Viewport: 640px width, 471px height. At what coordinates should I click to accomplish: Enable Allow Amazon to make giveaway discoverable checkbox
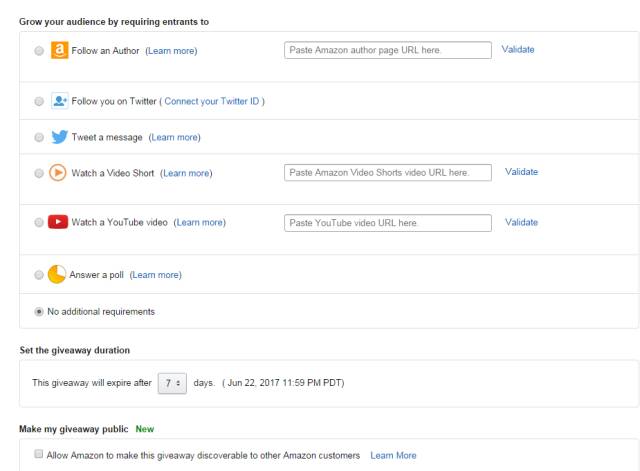click(x=39, y=454)
